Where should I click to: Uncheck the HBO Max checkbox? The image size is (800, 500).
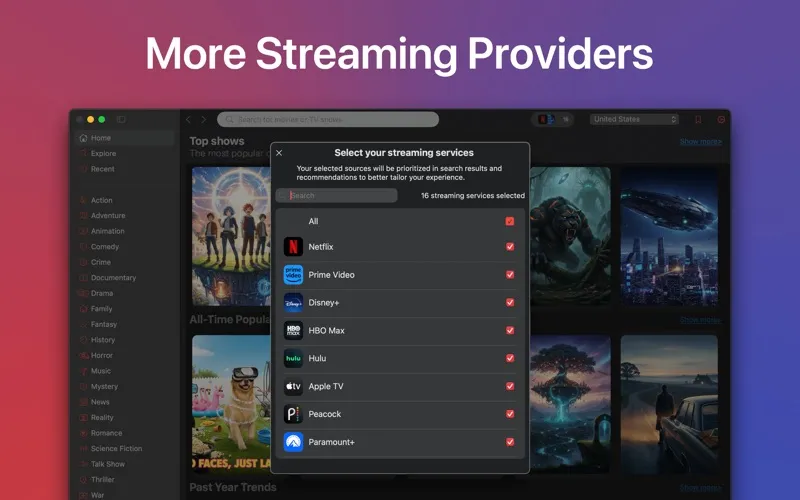pos(509,331)
